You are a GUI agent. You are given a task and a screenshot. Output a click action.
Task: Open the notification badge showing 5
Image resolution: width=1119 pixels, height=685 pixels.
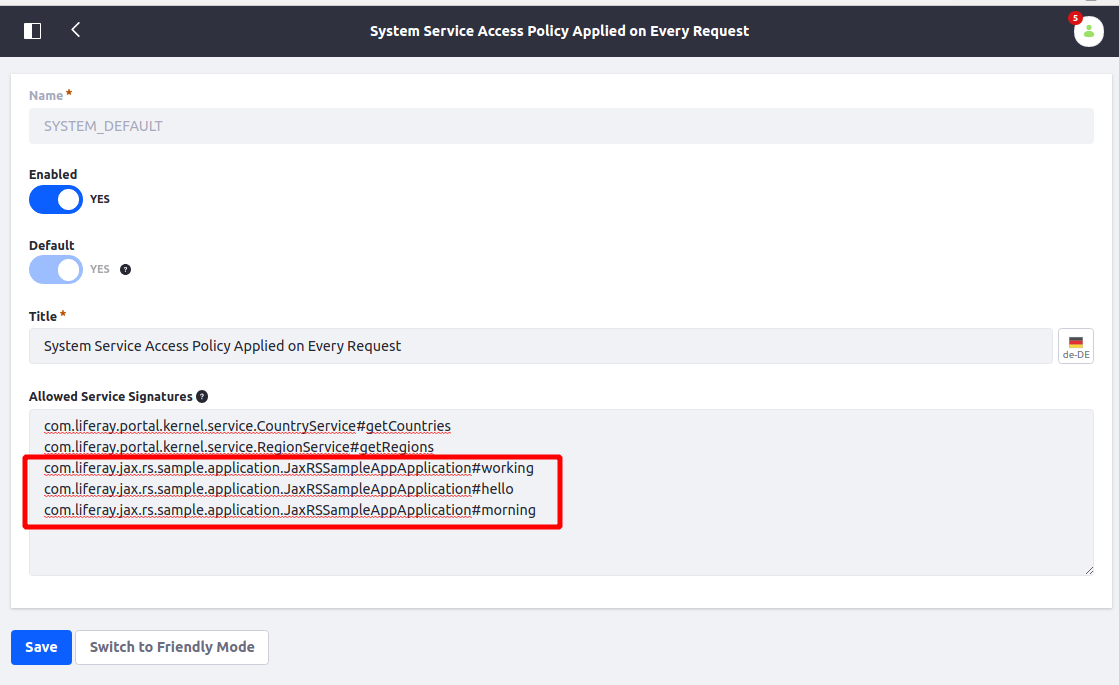pyautogui.click(x=1075, y=18)
